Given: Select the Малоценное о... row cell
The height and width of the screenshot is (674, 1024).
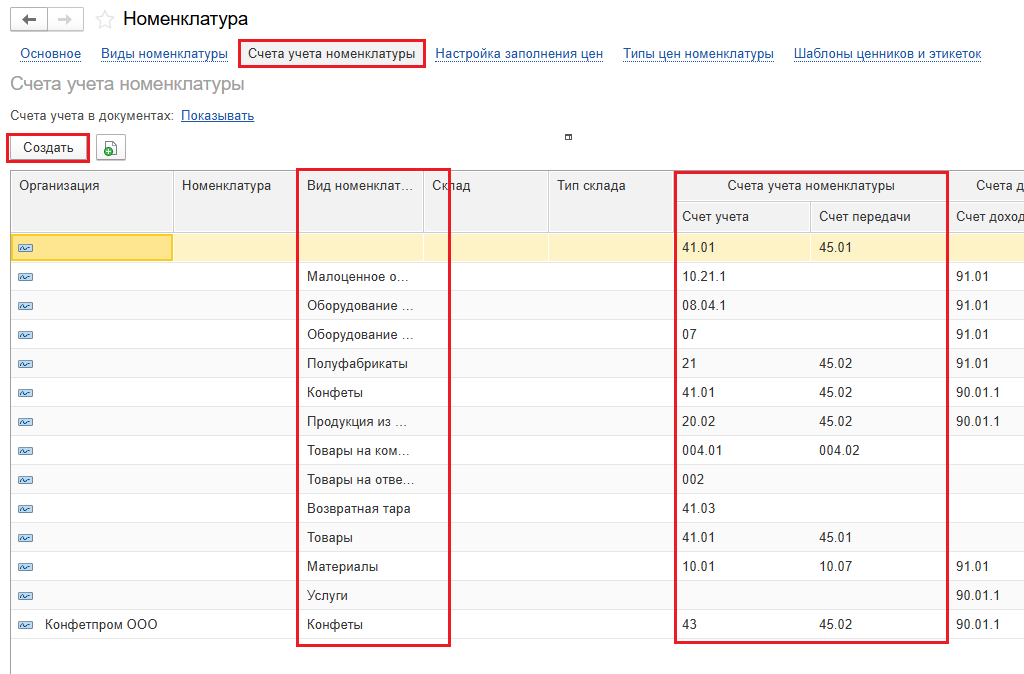Looking at the screenshot, I should click(x=361, y=277).
